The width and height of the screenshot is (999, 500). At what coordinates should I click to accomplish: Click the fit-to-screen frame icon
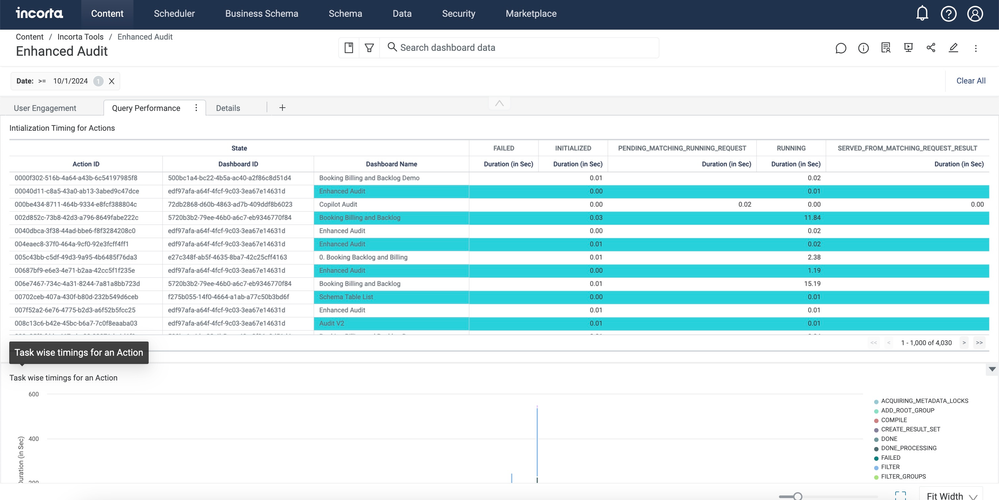[900, 496]
